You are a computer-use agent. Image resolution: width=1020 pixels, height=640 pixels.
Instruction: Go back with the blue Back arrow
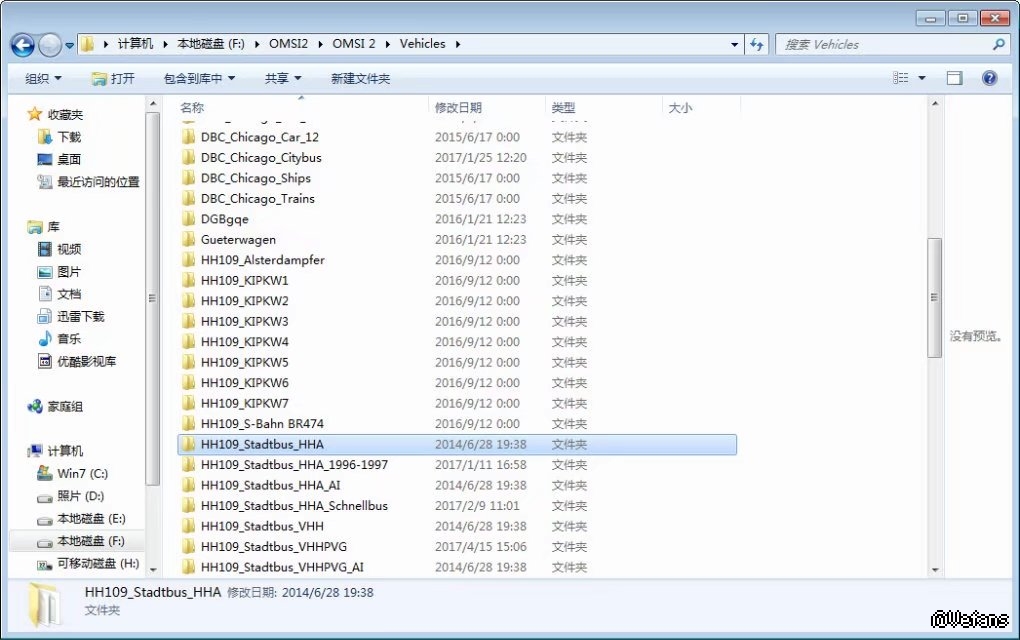point(23,45)
